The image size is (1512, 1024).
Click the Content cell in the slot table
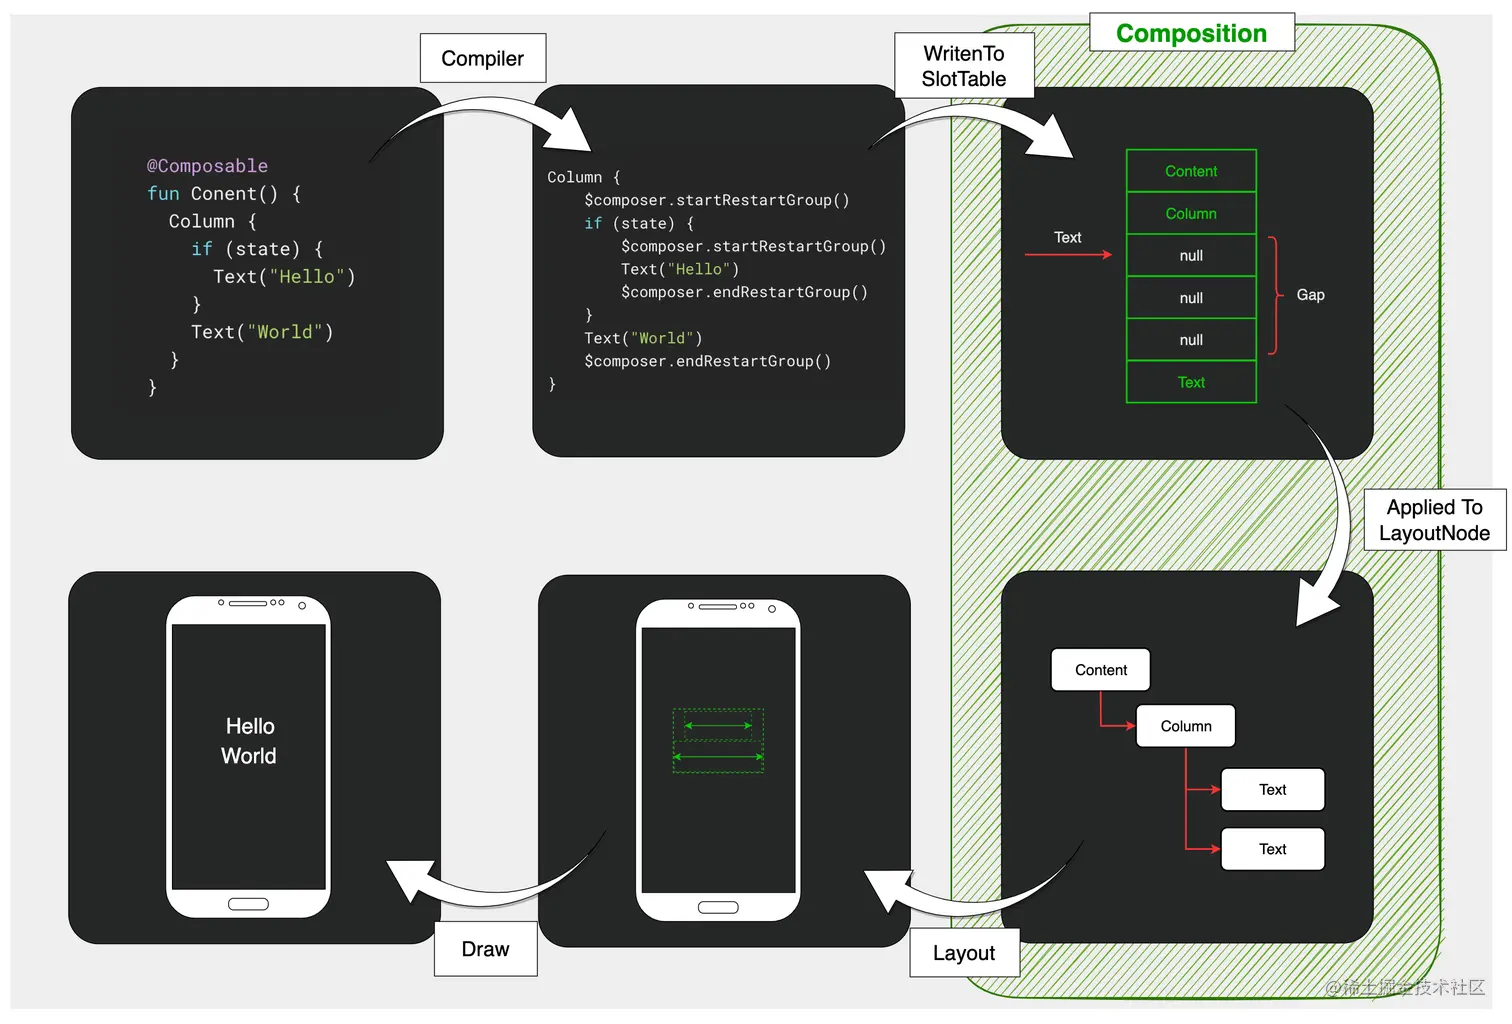[x=1190, y=170]
